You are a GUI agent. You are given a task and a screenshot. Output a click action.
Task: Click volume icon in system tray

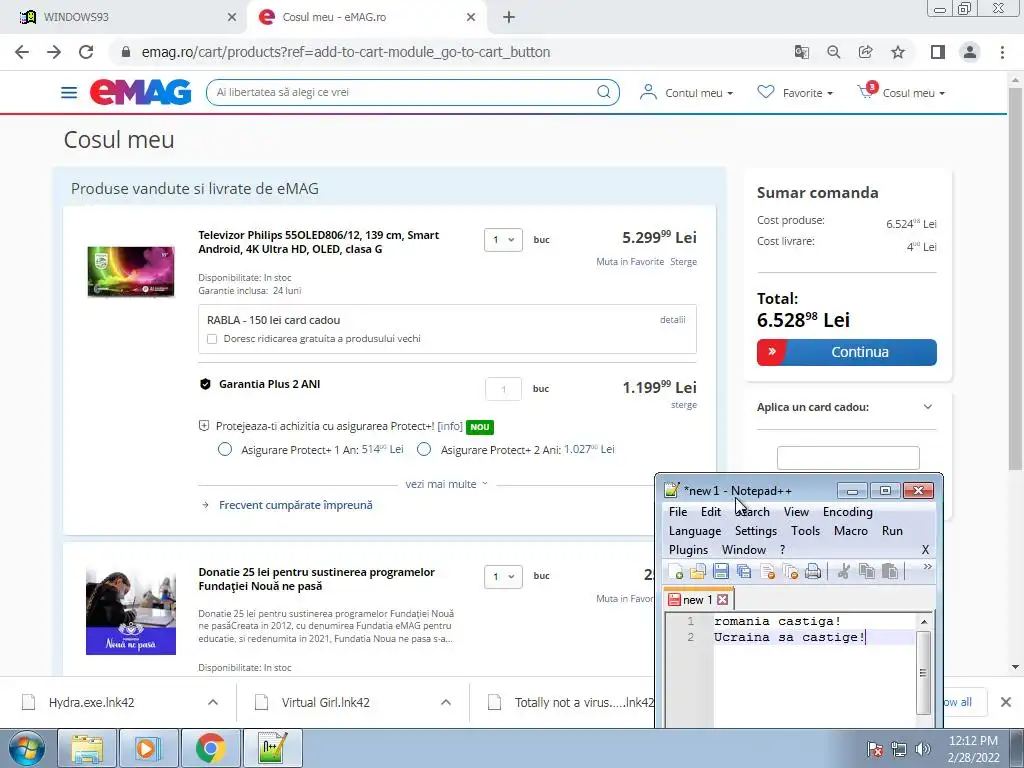pos(922,749)
